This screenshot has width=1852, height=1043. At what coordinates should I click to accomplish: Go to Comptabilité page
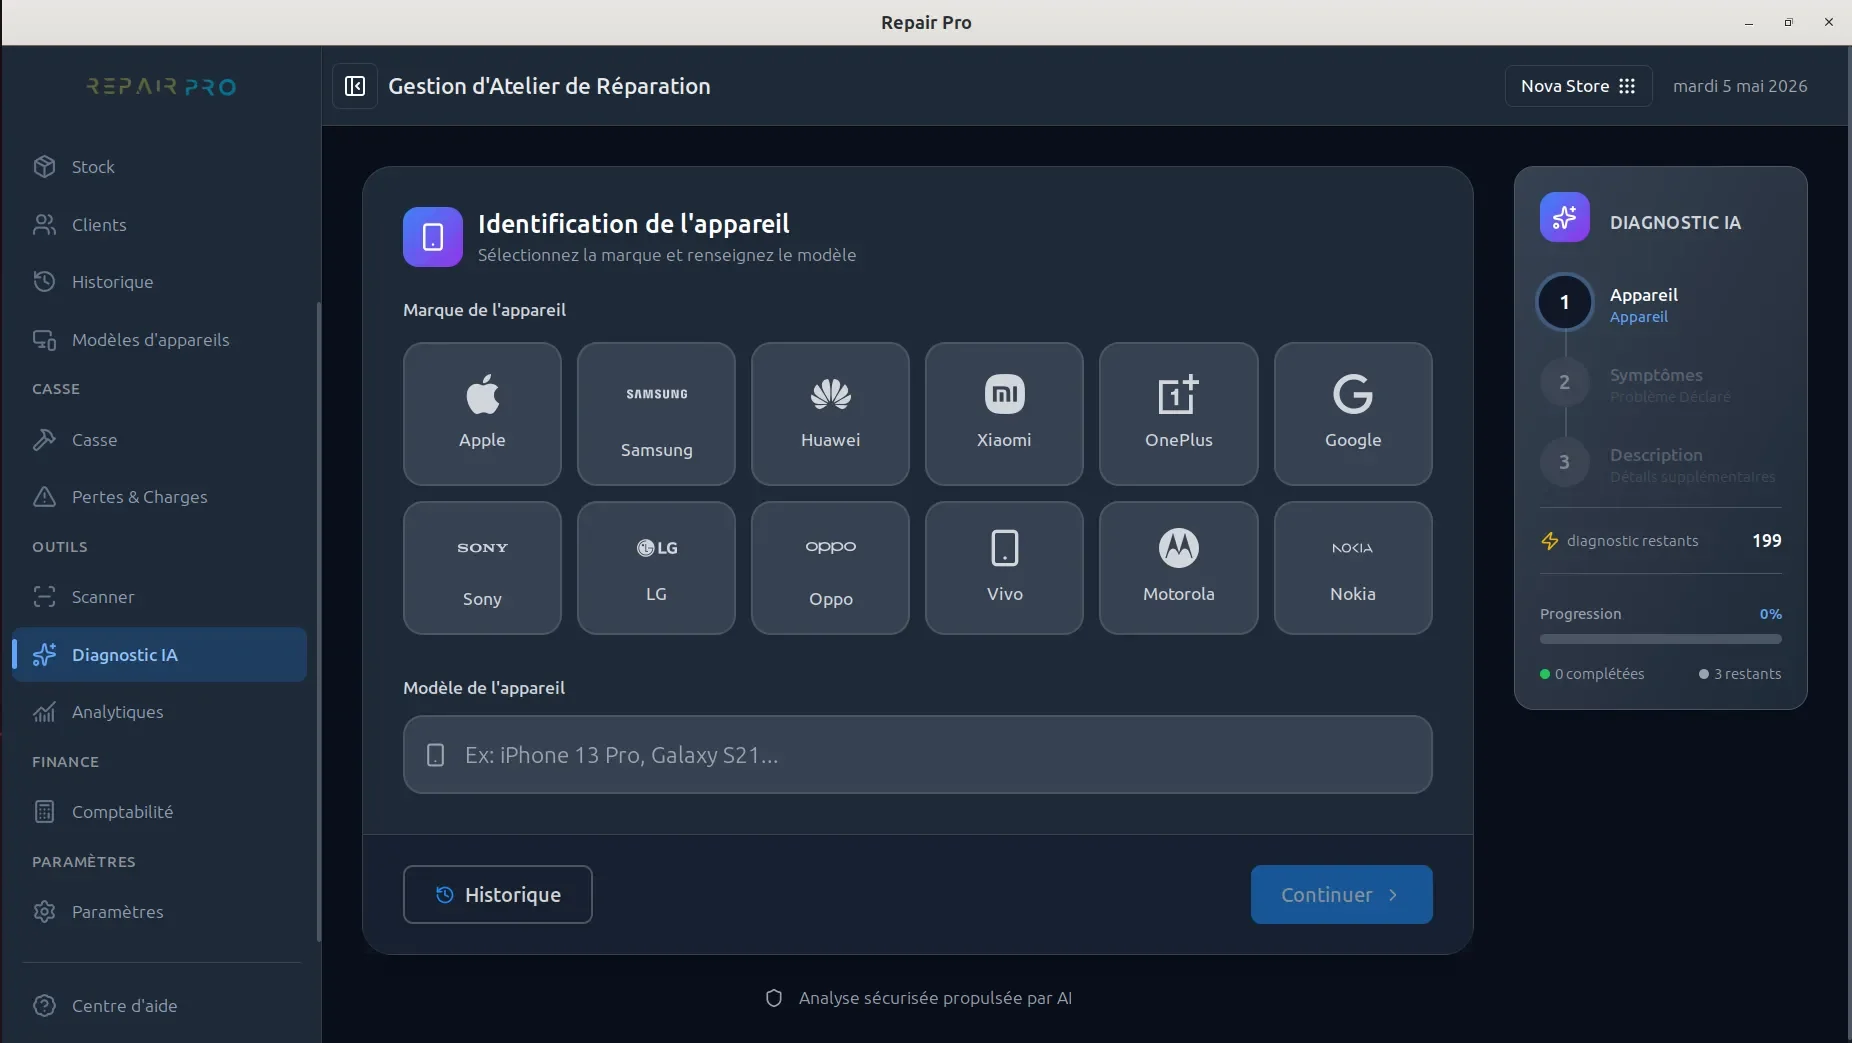[x=160, y=812]
